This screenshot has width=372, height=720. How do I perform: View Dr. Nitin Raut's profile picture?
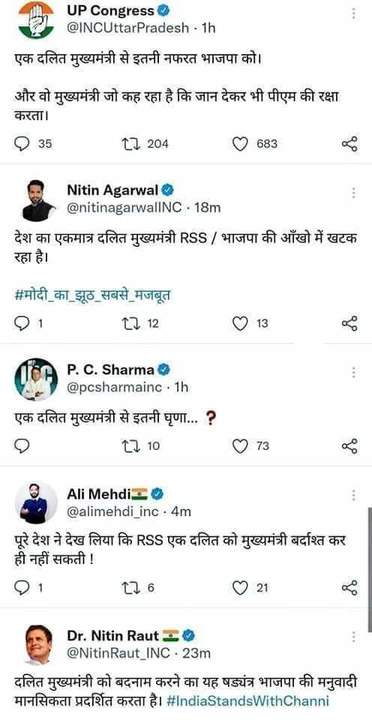coord(38,644)
